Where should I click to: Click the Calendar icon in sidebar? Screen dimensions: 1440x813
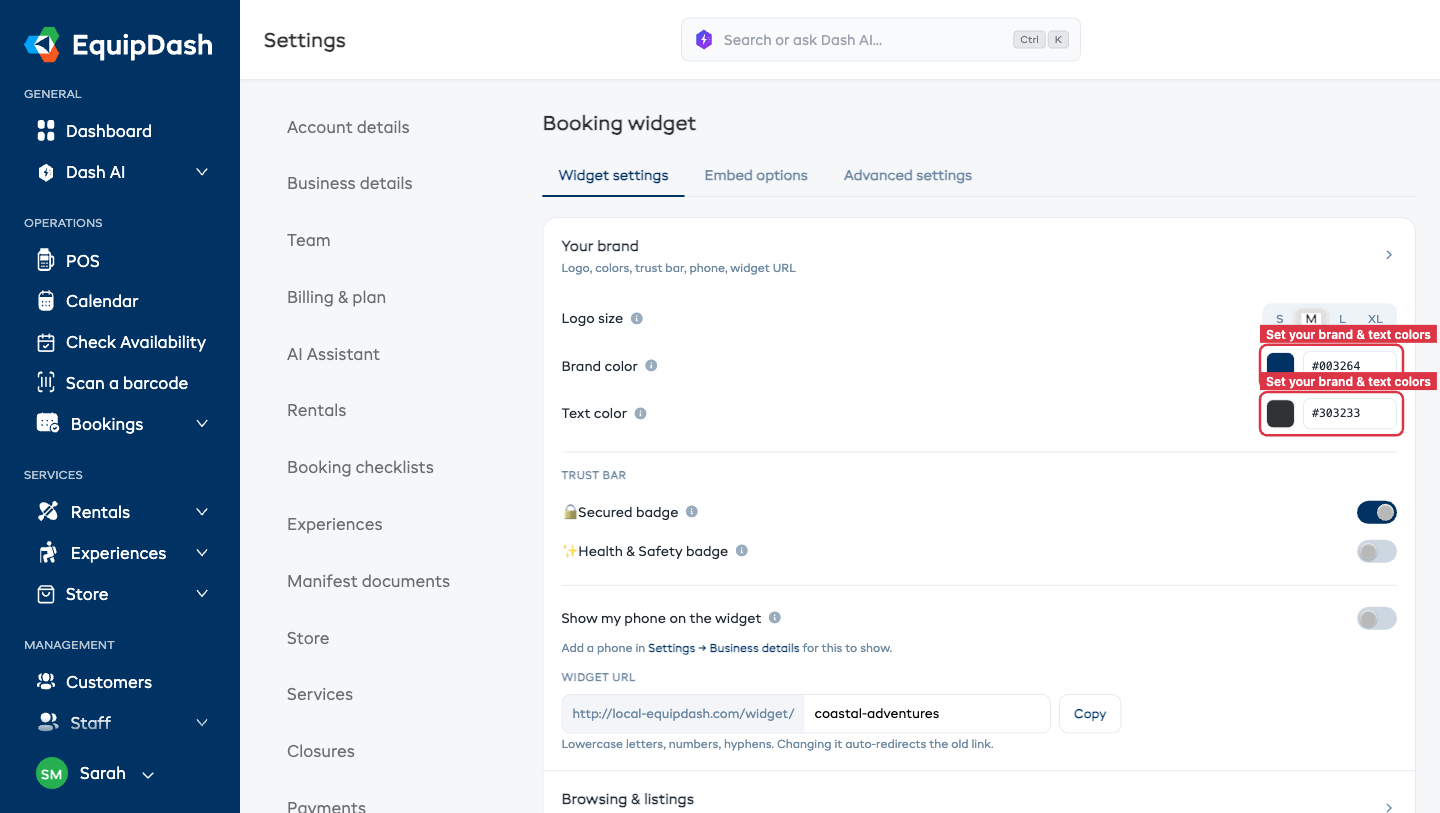point(45,301)
